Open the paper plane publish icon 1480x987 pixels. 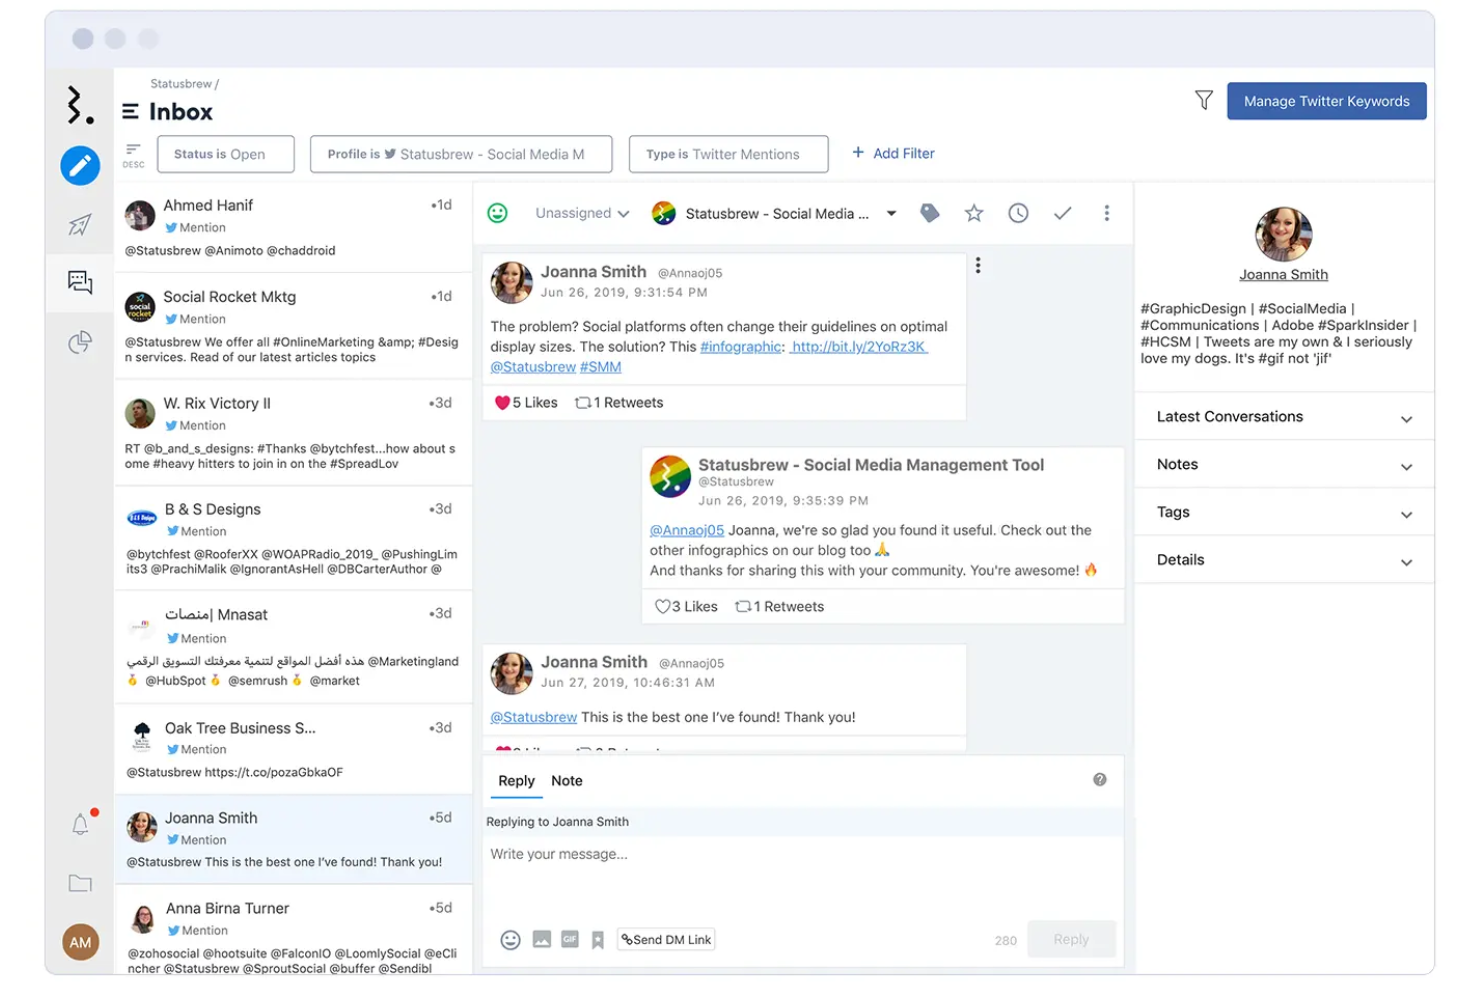(x=80, y=224)
